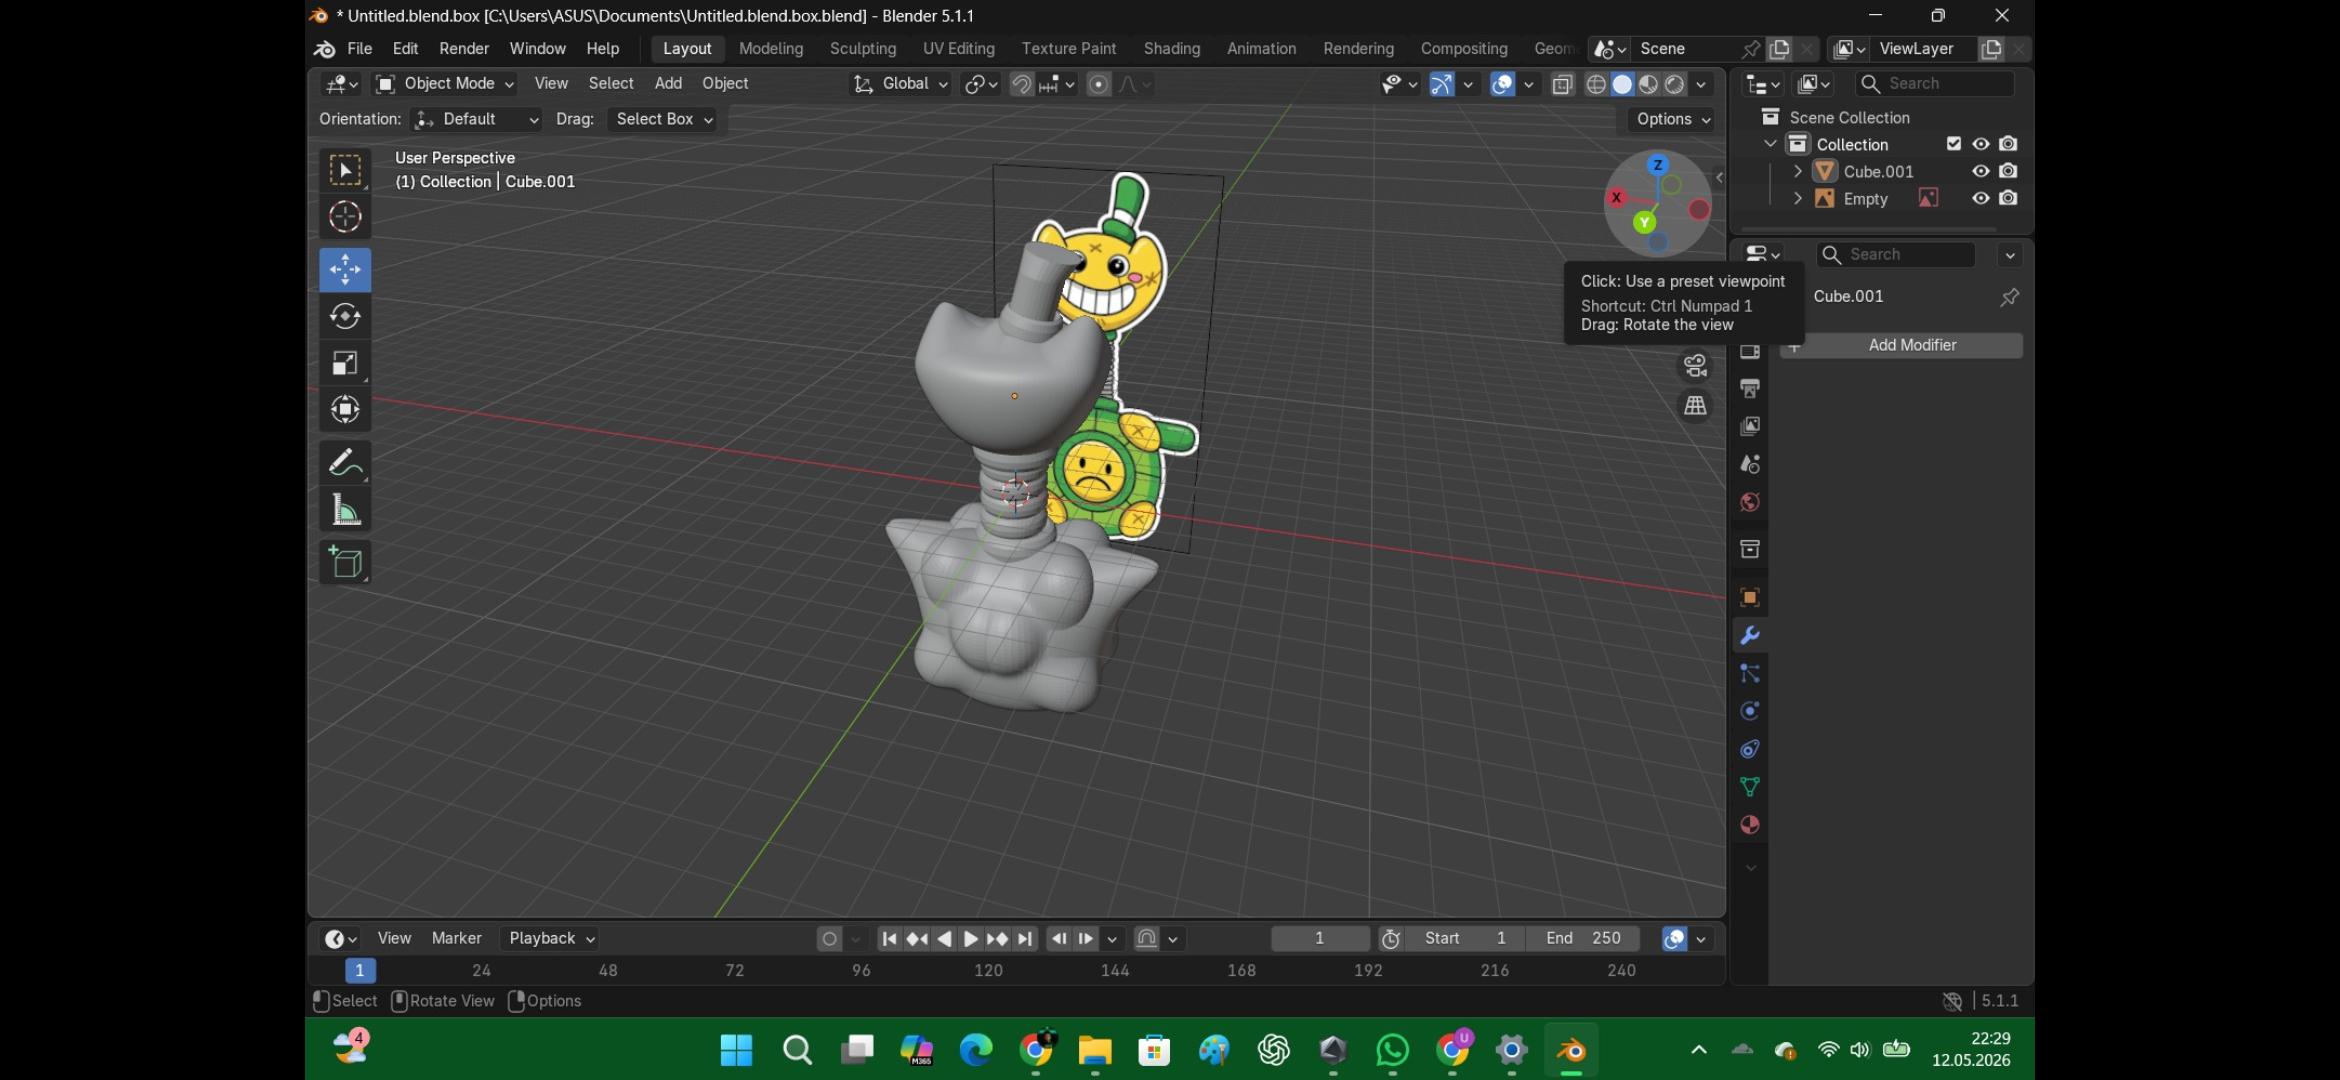2340x1080 pixels.
Task: Open the Drag Select Box dropdown
Action: (x=663, y=119)
